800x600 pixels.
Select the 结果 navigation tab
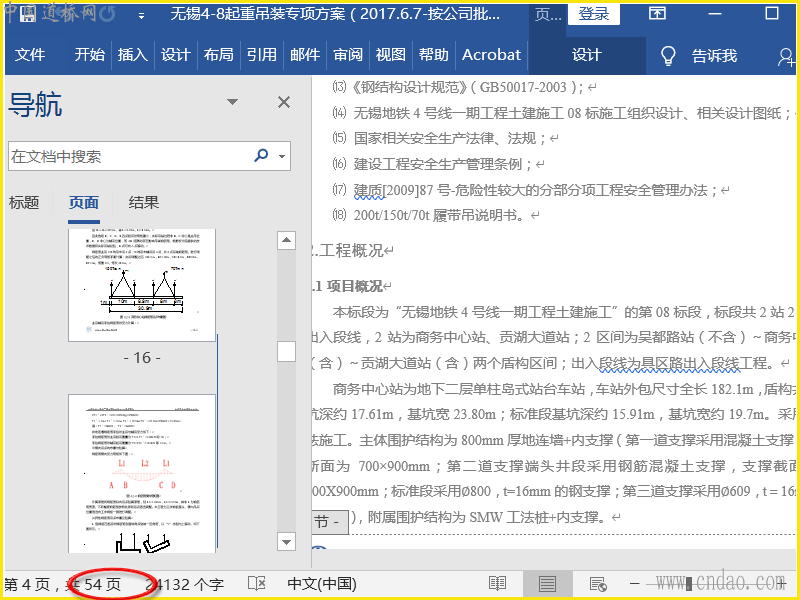(x=144, y=202)
